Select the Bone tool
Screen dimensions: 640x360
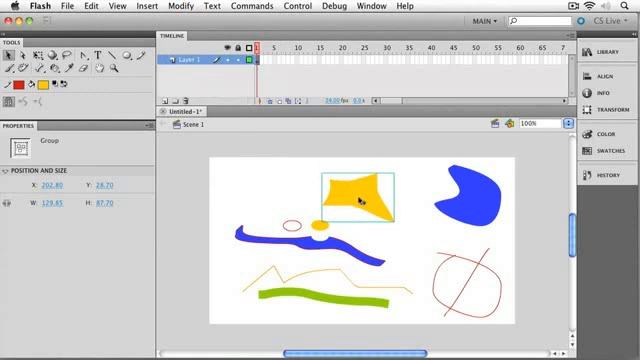click(40, 68)
